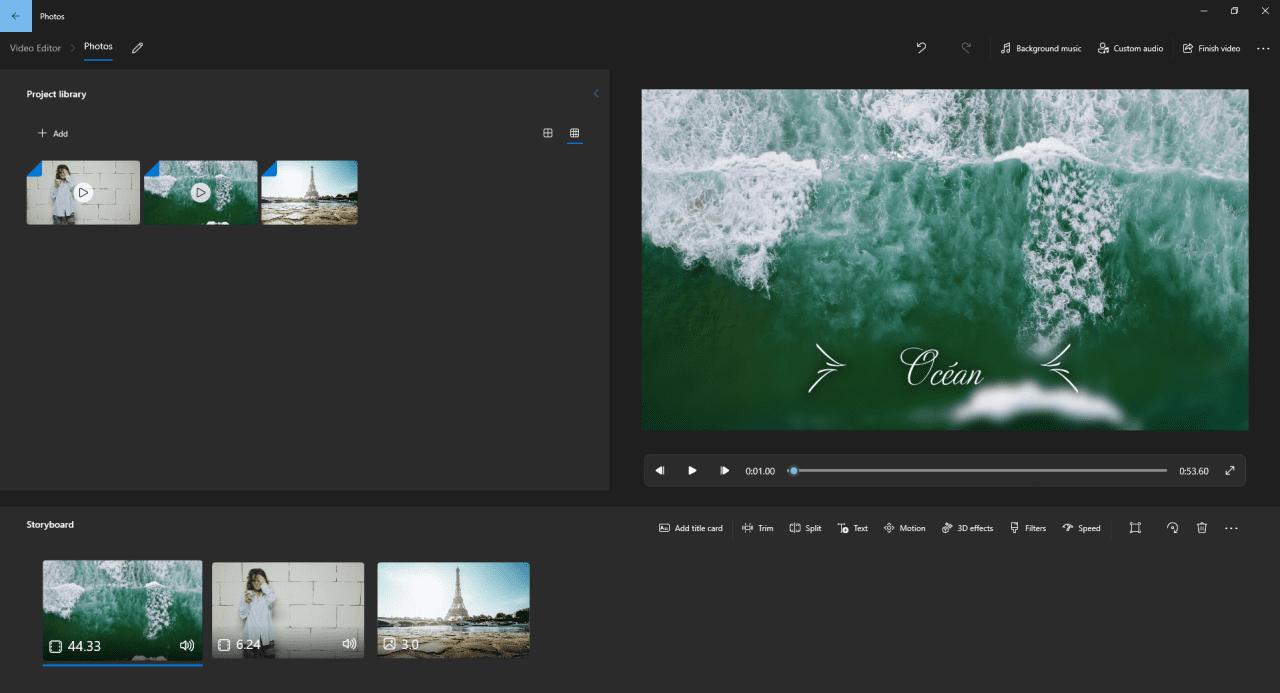The height and width of the screenshot is (693, 1280).
Task: Select the ocean video in project library
Action: pos(200,192)
